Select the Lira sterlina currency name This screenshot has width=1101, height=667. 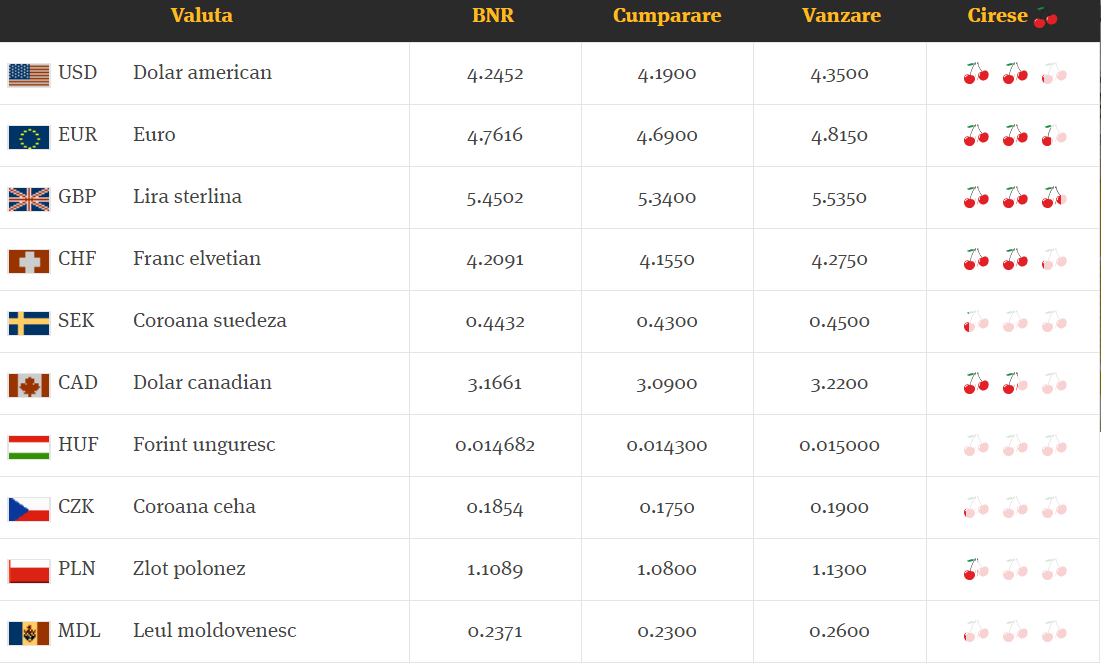187,197
